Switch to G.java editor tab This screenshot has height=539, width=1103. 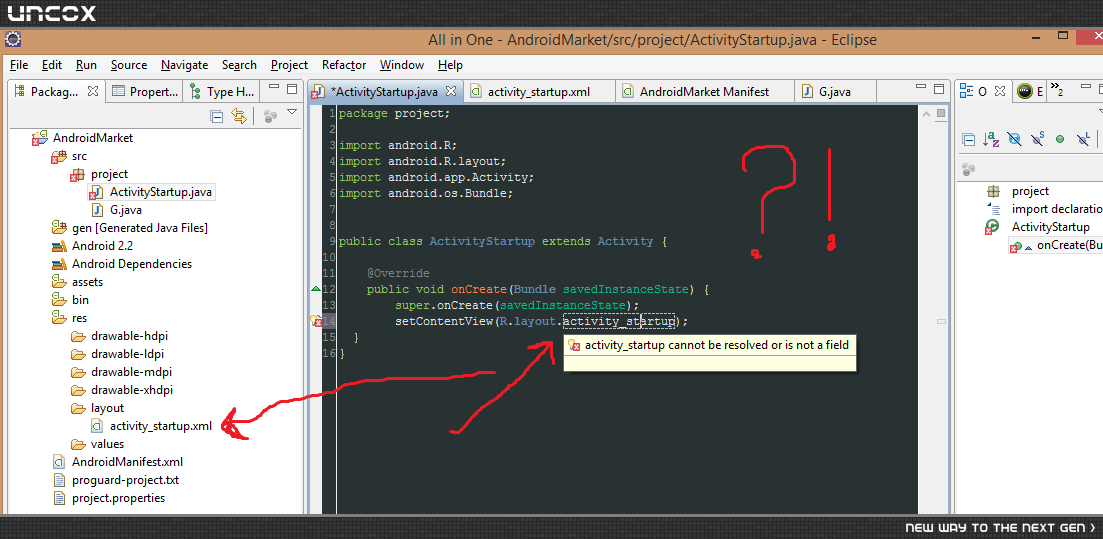tap(835, 91)
